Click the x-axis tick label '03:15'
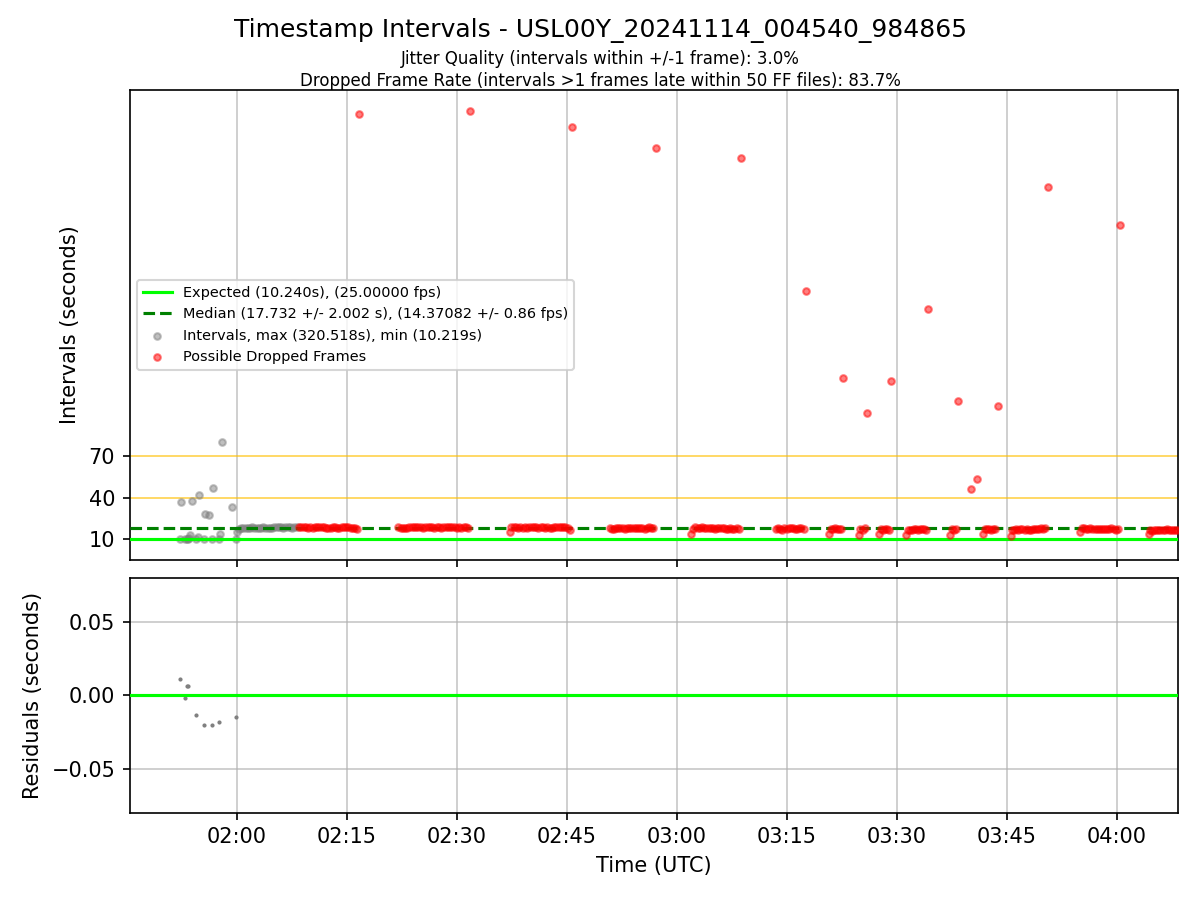This screenshot has height=900, width=1200. tap(787, 834)
